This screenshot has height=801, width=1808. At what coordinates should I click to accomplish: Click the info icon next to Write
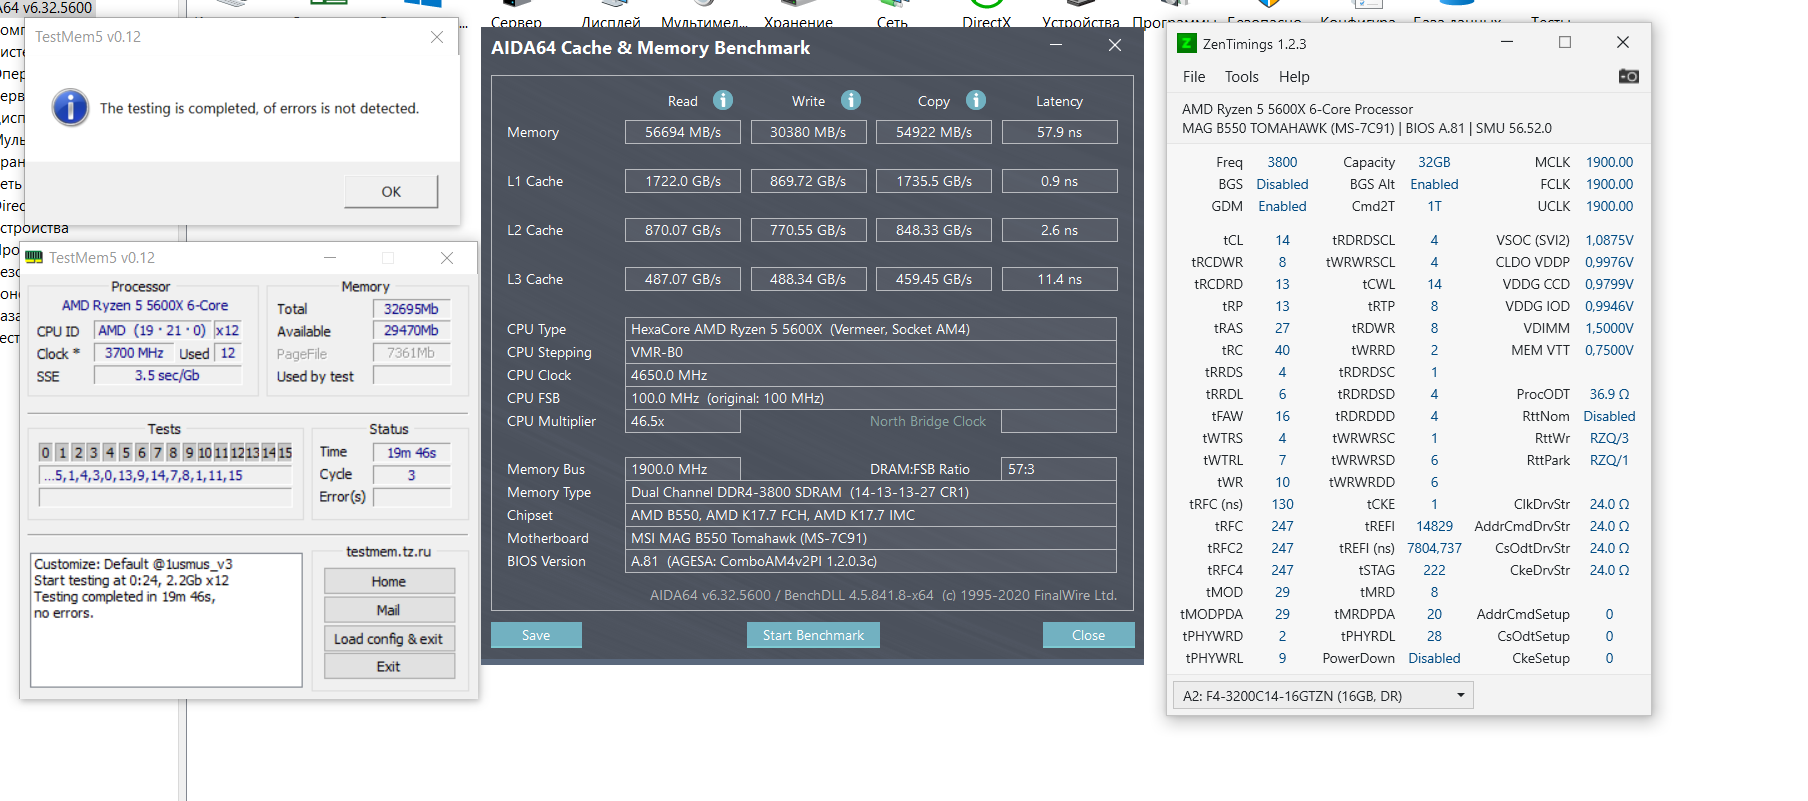[851, 100]
